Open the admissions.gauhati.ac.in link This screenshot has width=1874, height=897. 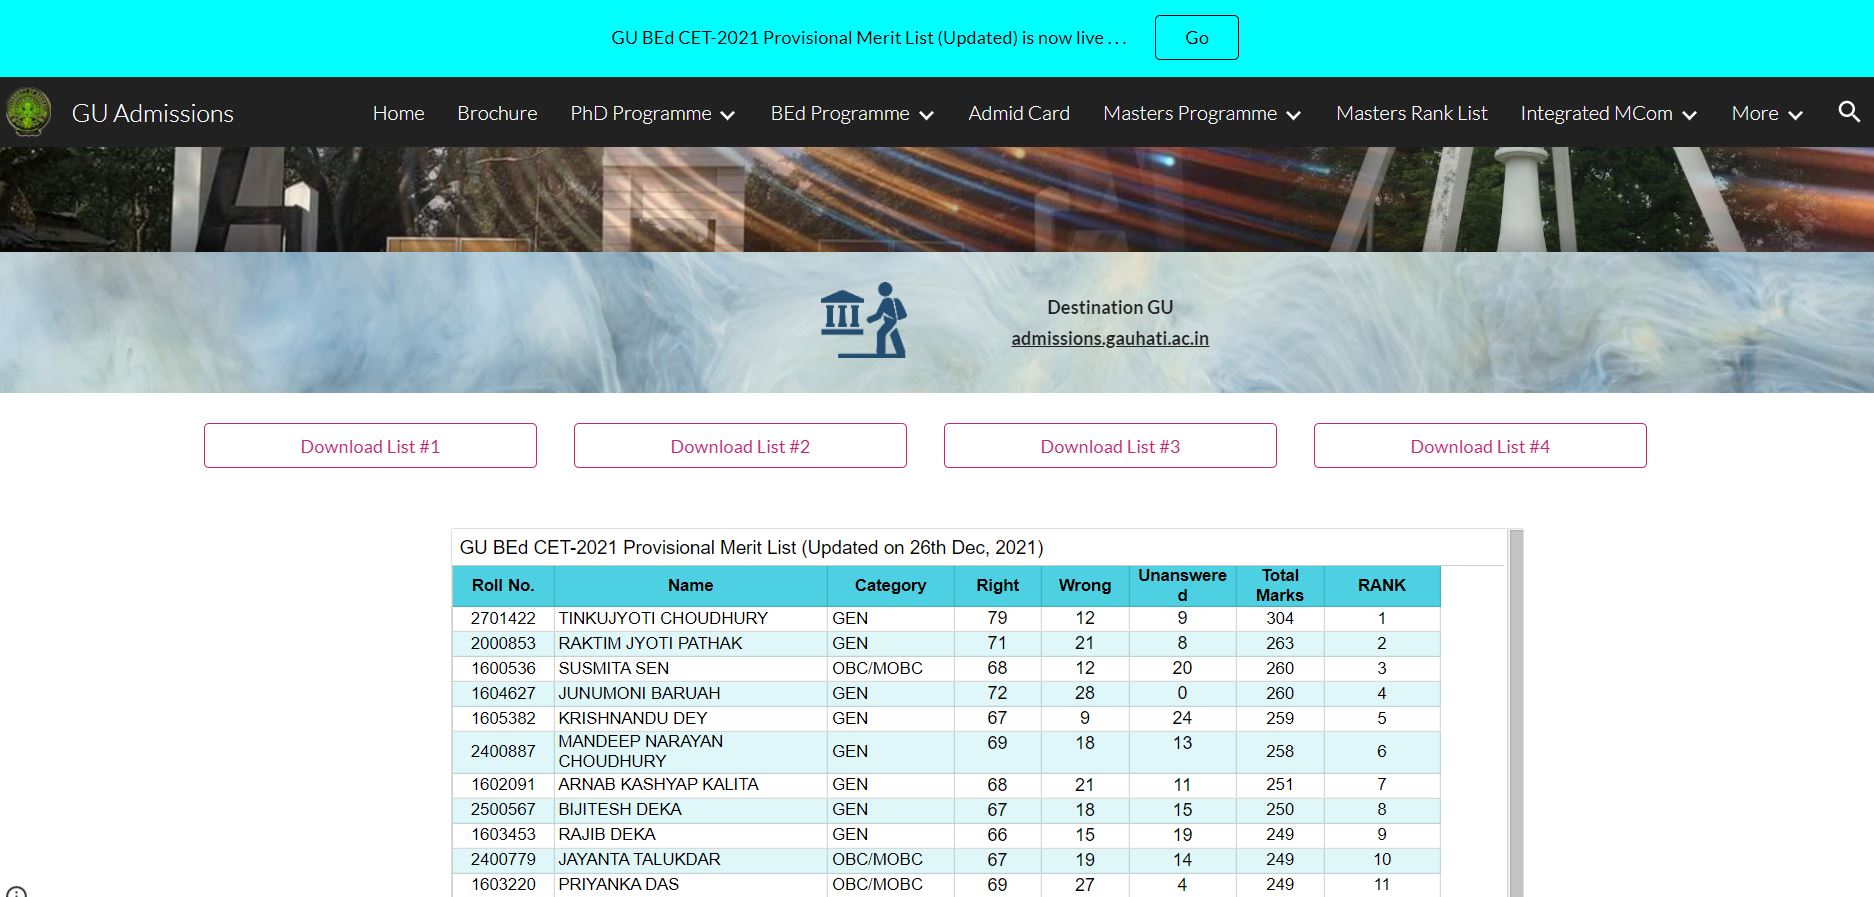(1110, 338)
